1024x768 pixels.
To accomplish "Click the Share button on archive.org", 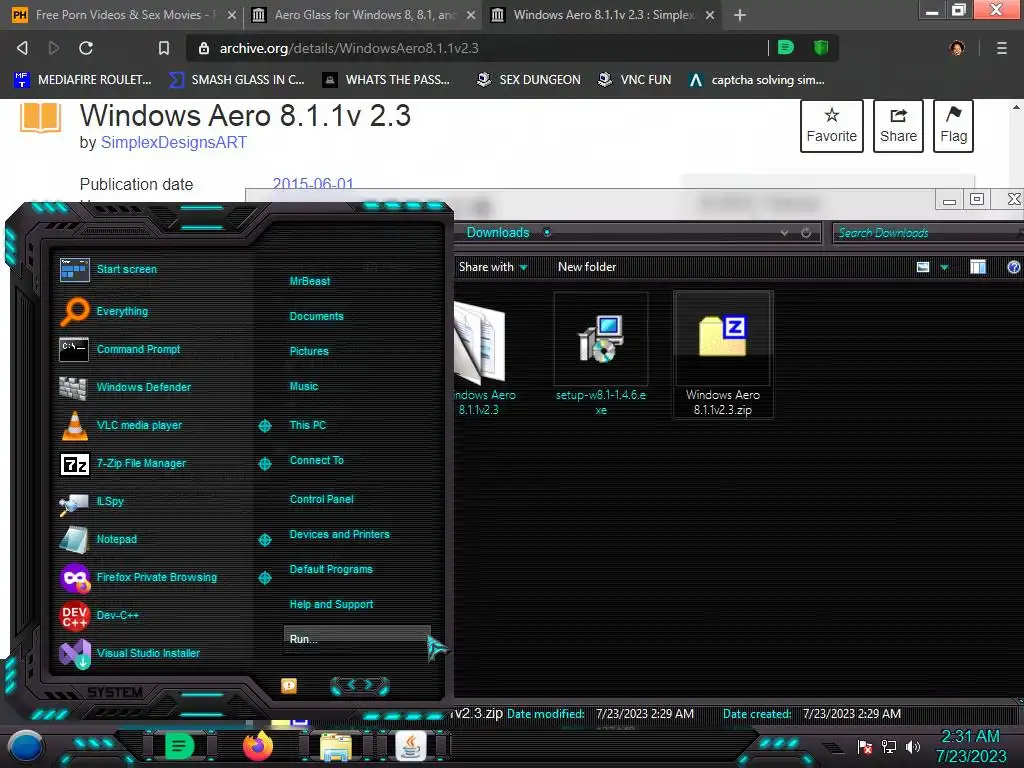I will 898,126.
